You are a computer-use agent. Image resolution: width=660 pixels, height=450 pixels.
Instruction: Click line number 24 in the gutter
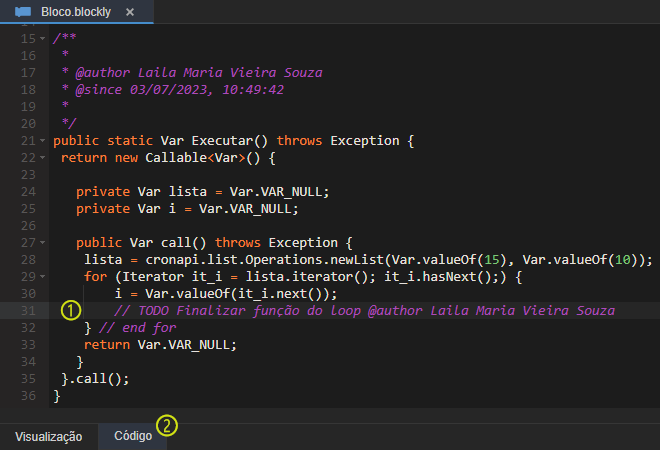28,192
